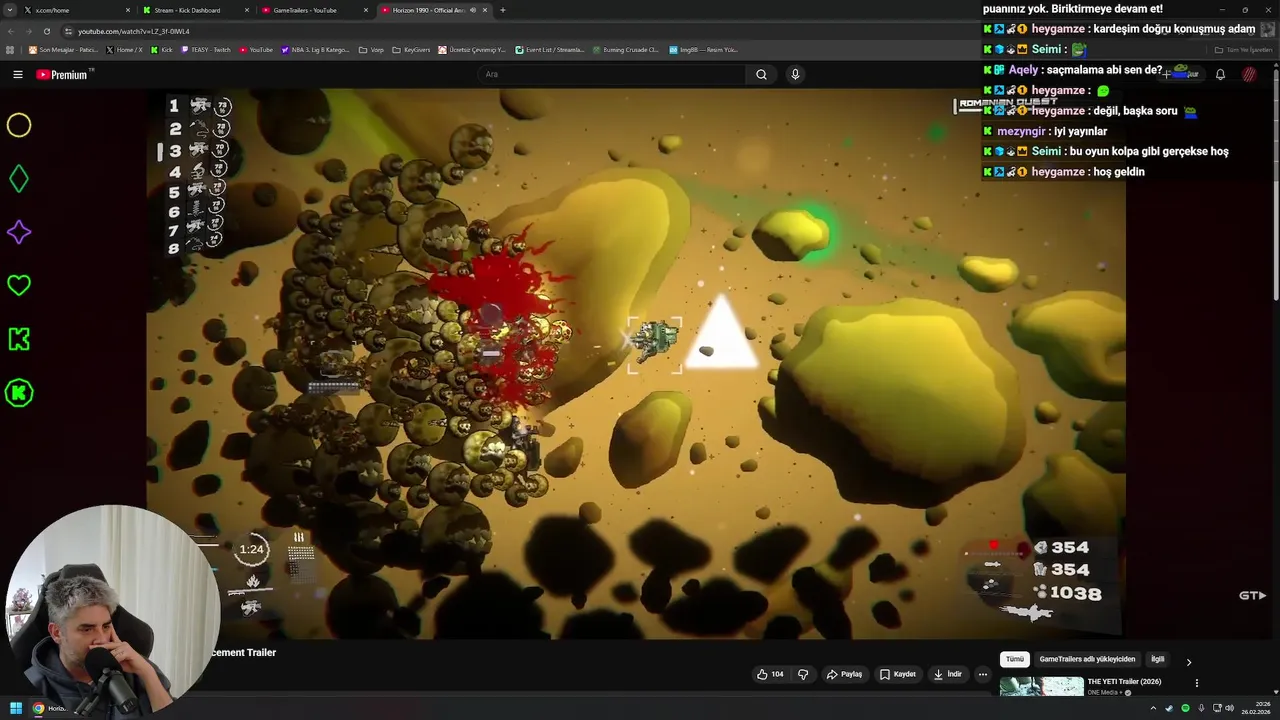Reload the page in the browser

[x=46, y=31]
